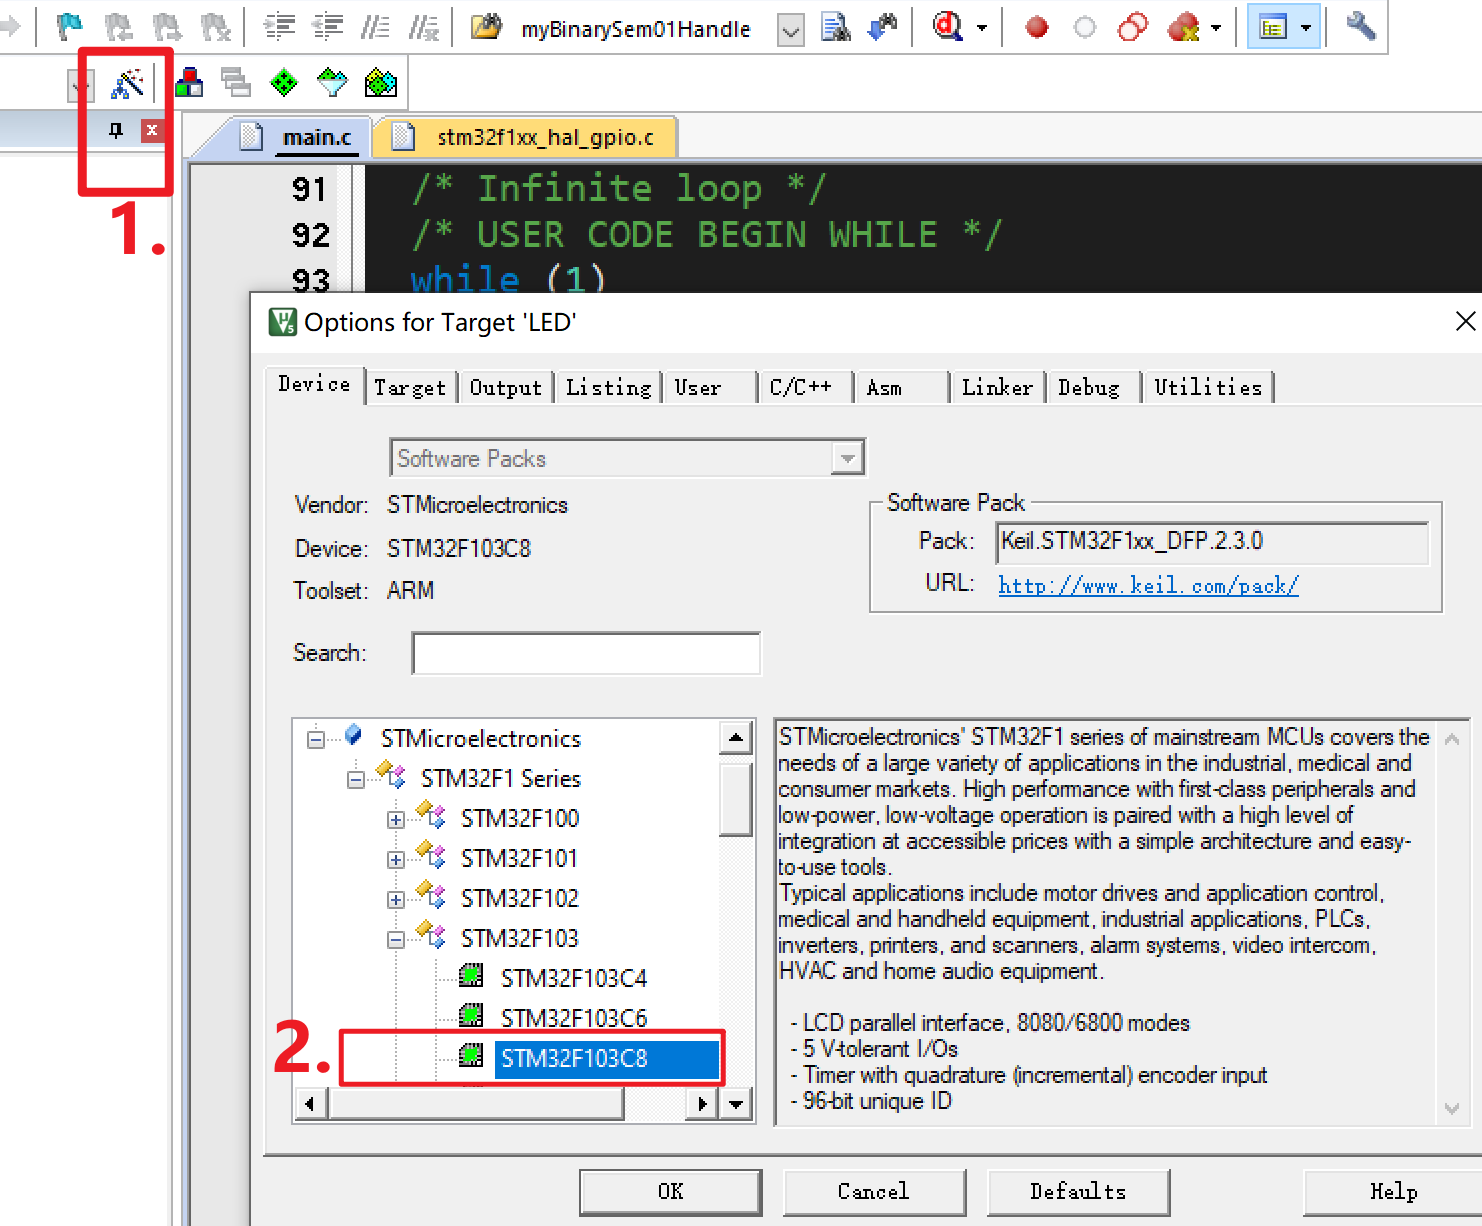Open the Utilities tab
Screen dimensions: 1482x1226
point(1208,388)
